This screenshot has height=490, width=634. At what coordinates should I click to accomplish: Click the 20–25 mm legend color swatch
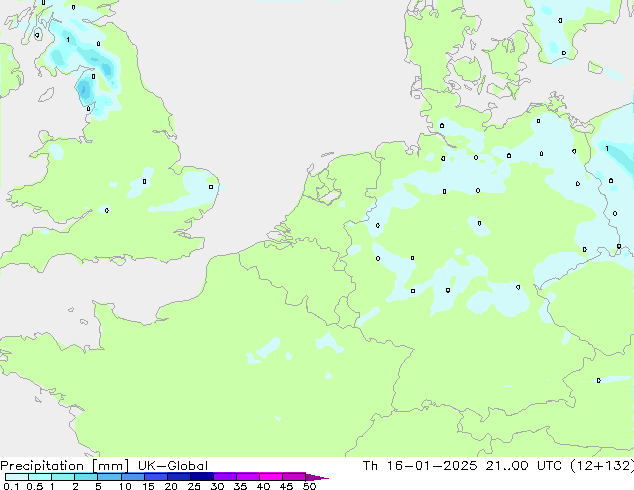(x=179, y=477)
